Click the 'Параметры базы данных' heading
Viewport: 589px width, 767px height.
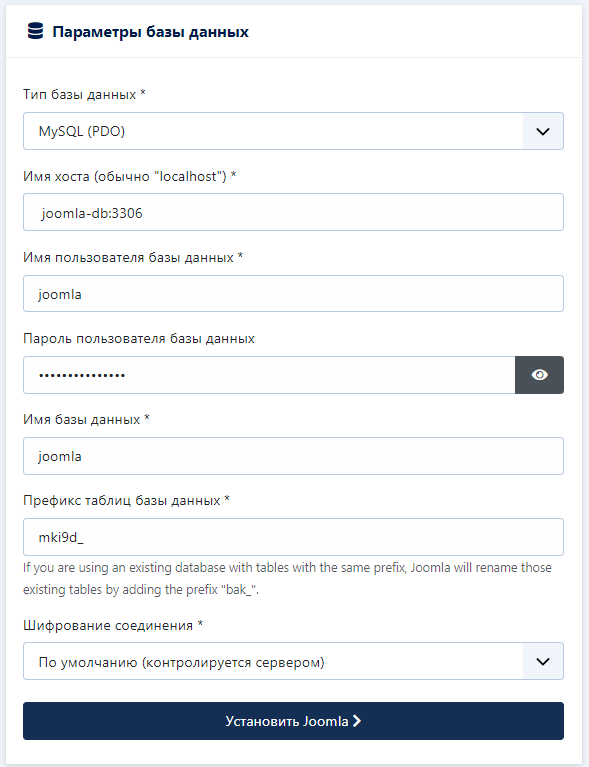(x=151, y=32)
